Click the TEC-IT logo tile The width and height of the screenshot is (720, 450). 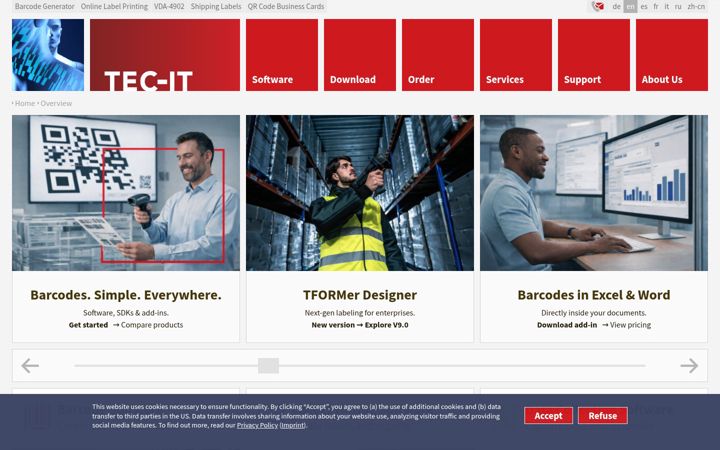[x=165, y=55]
